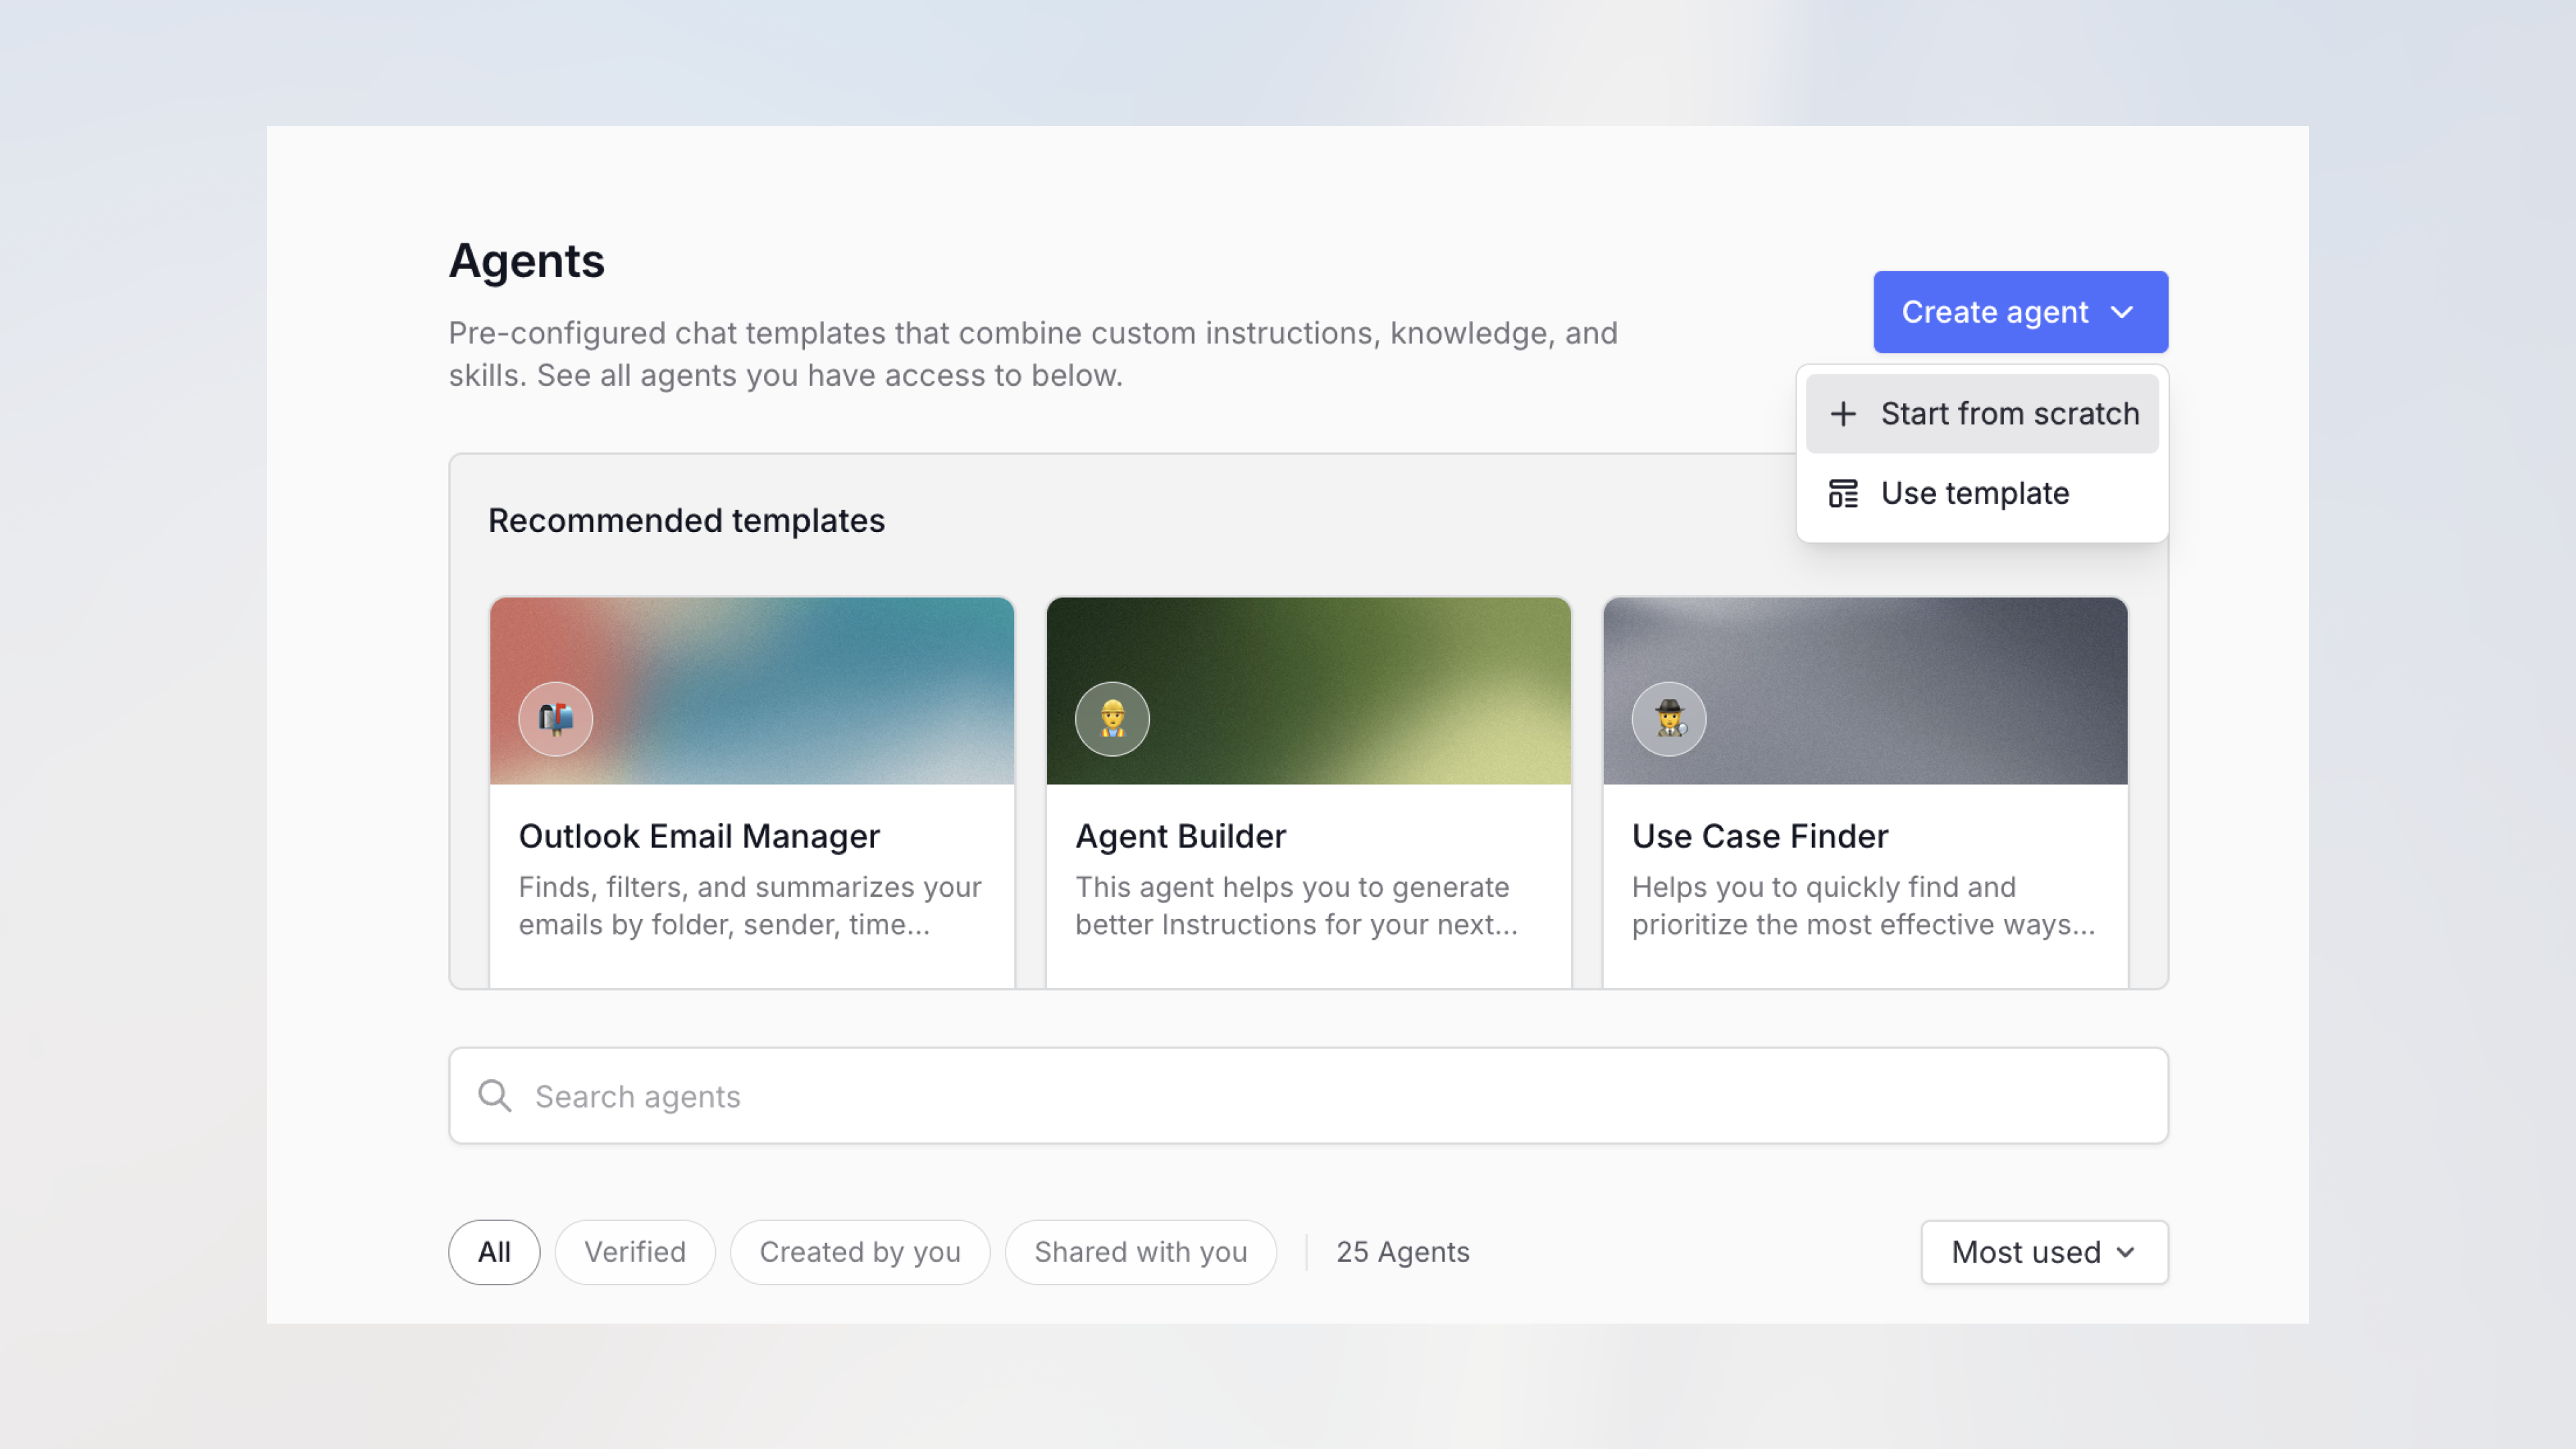This screenshot has height=1449, width=2576.
Task: Select the All filter chip
Action: pos(494,1252)
